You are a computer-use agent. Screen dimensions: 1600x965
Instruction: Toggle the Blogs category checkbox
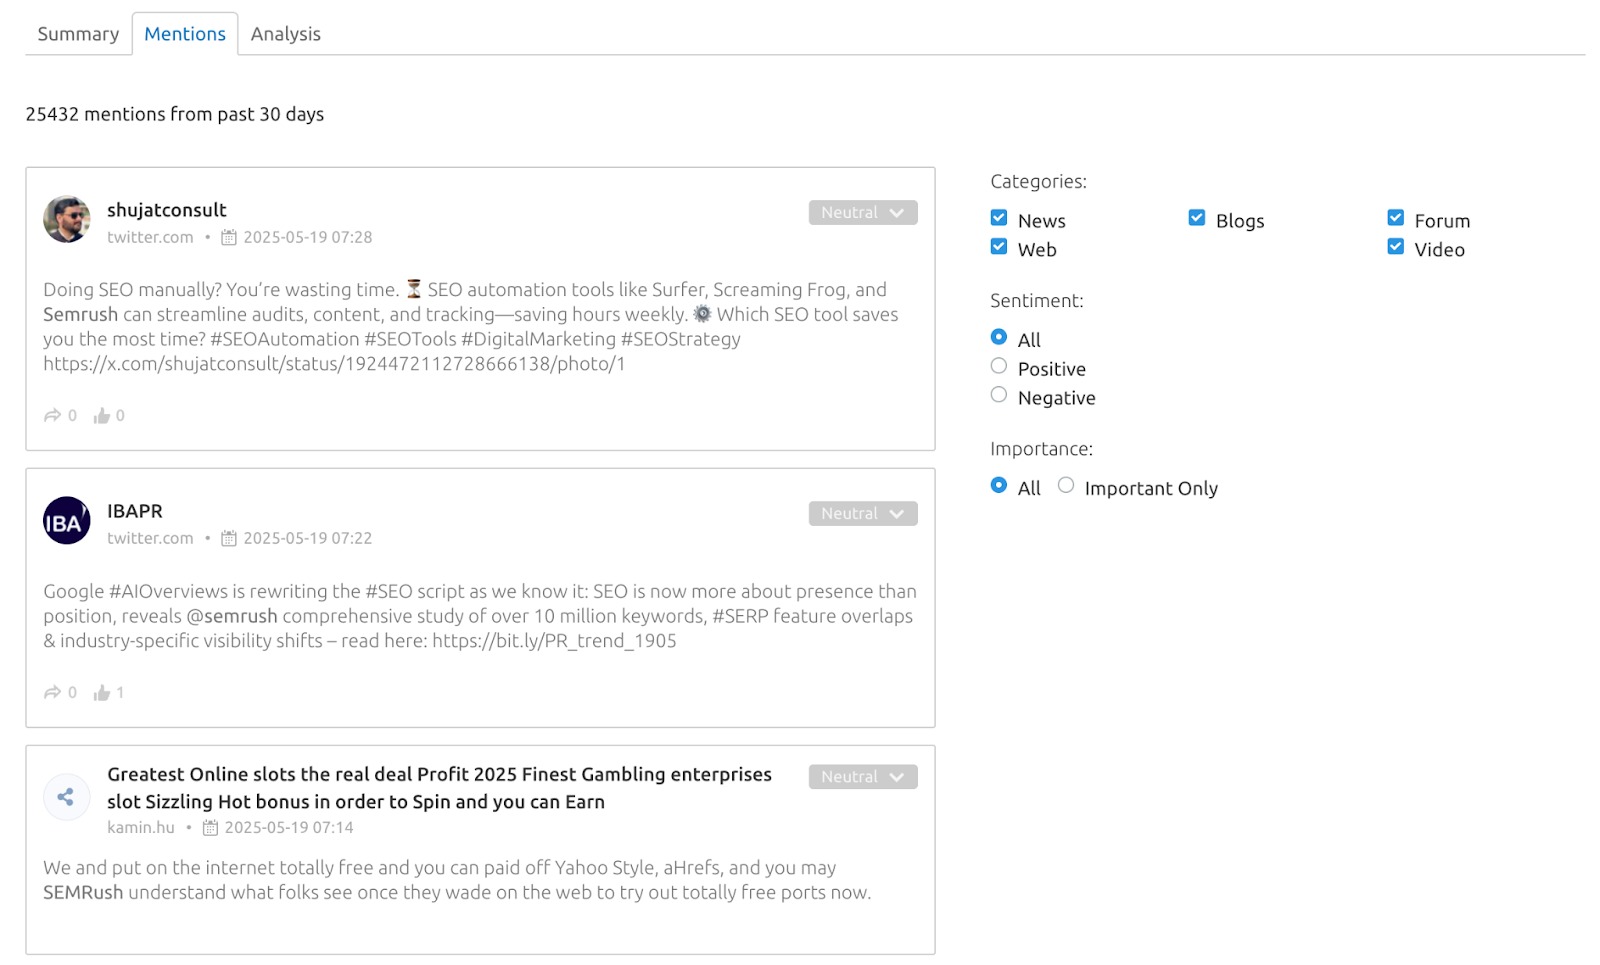click(x=1197, y=218)
